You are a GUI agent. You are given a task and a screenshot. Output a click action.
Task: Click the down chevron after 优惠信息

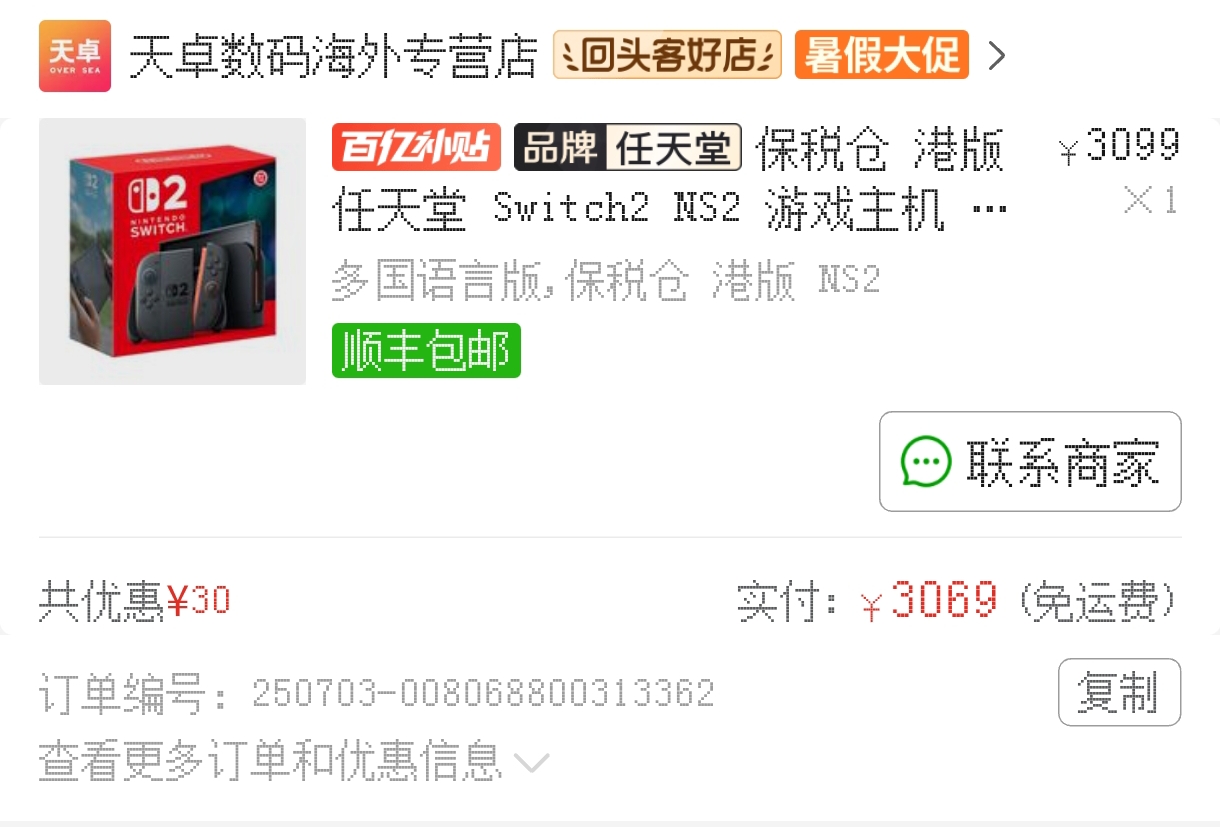[x=532, y=764]
